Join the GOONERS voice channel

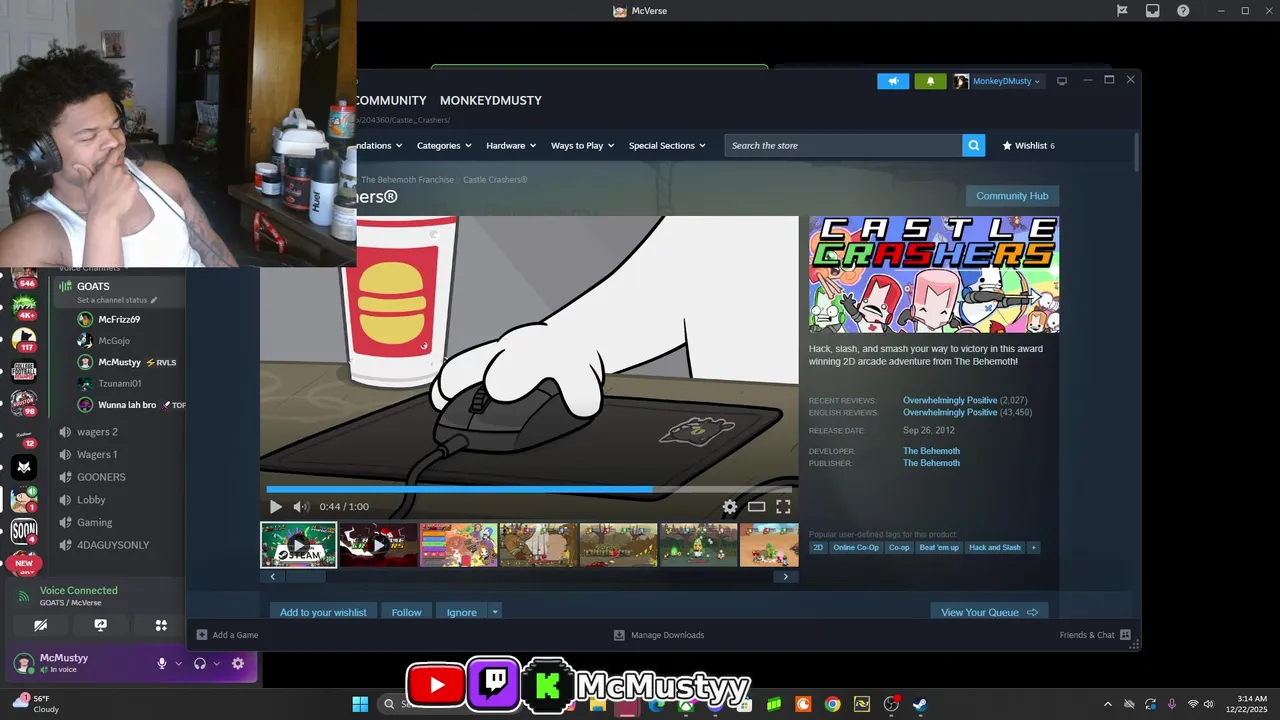[101, 477]
